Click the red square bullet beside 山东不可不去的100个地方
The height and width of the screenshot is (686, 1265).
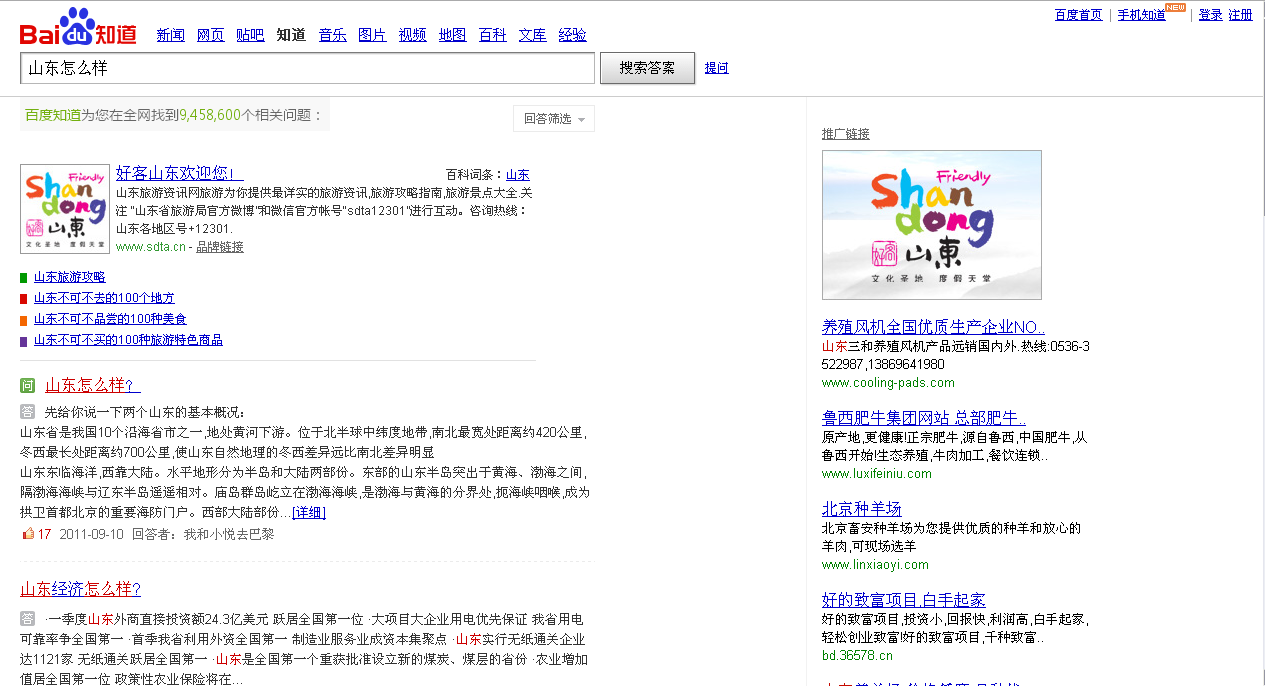point(24,298)
